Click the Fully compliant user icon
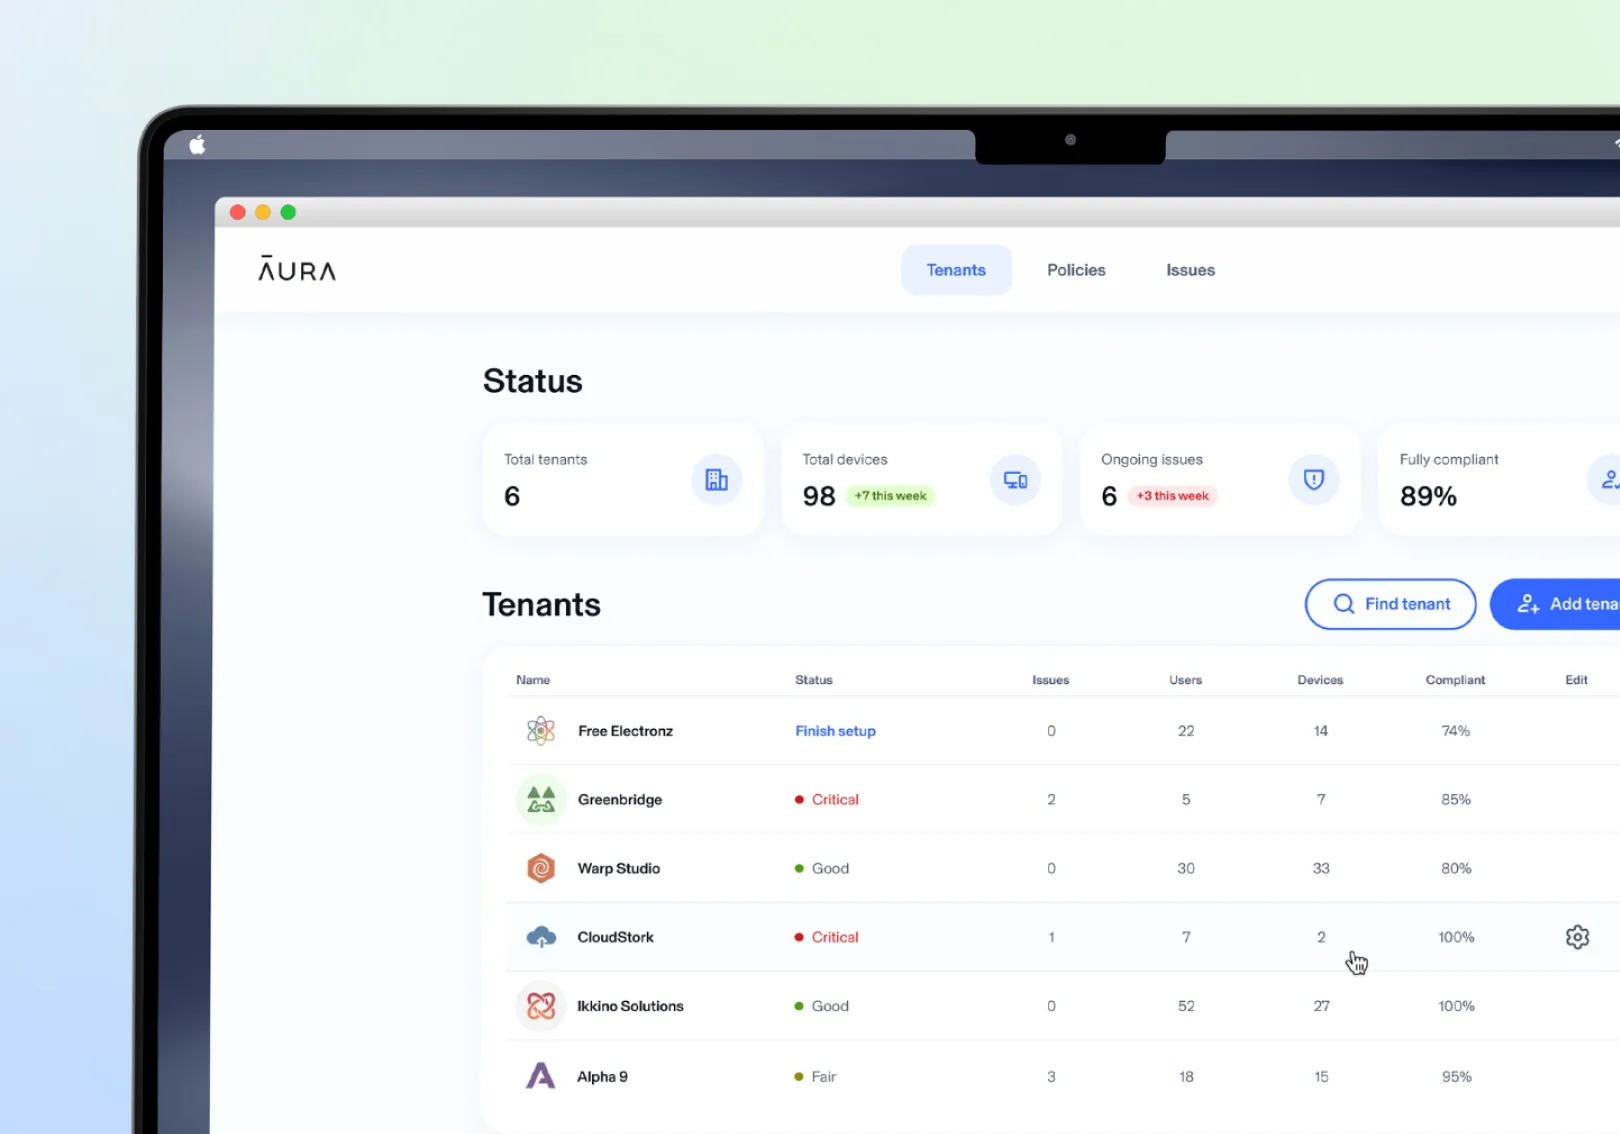The width and height of the screenshot is (1620, 1134). (1605, 480)
